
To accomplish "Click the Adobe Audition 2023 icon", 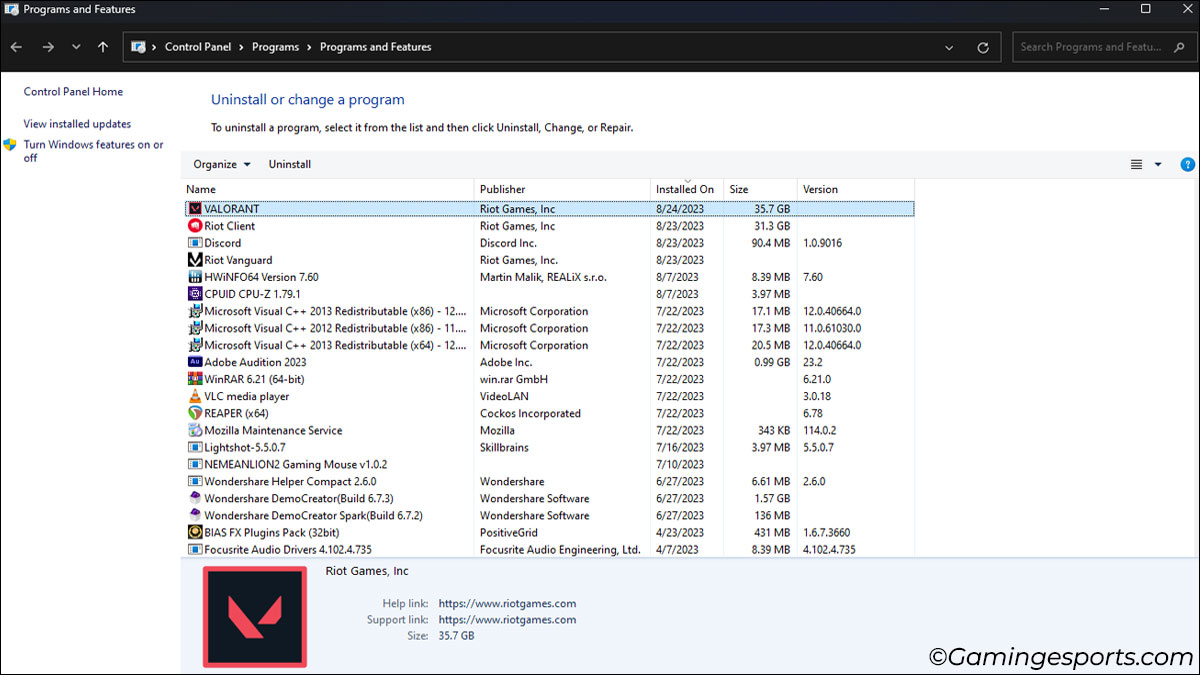I will [195, 362].
